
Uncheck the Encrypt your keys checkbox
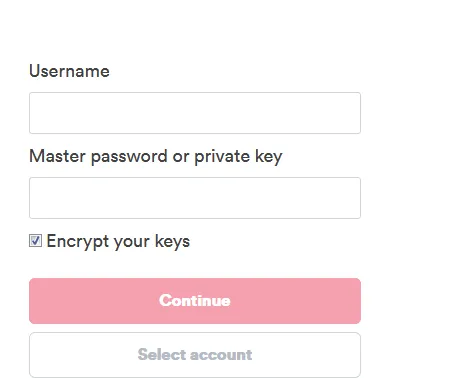(x=35, y=241)
